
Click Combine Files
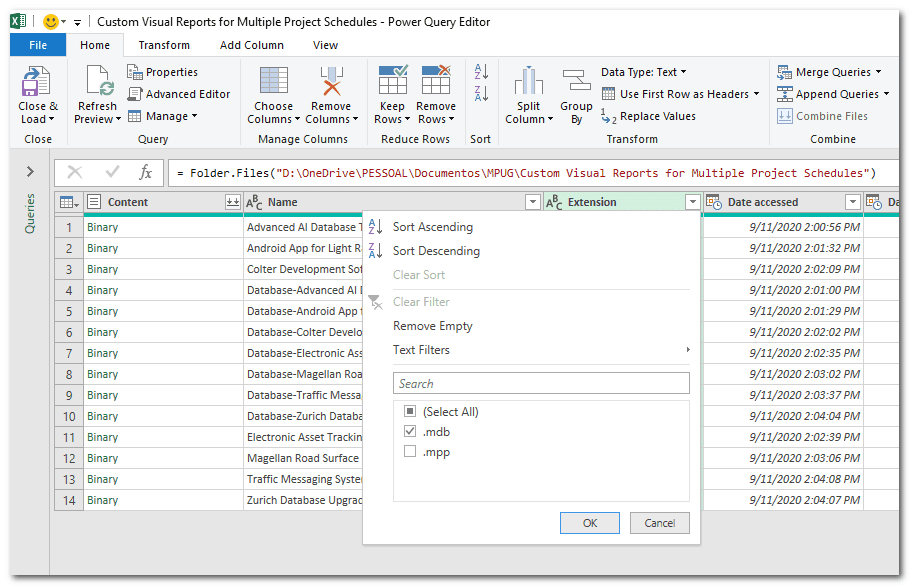[822, 116]
